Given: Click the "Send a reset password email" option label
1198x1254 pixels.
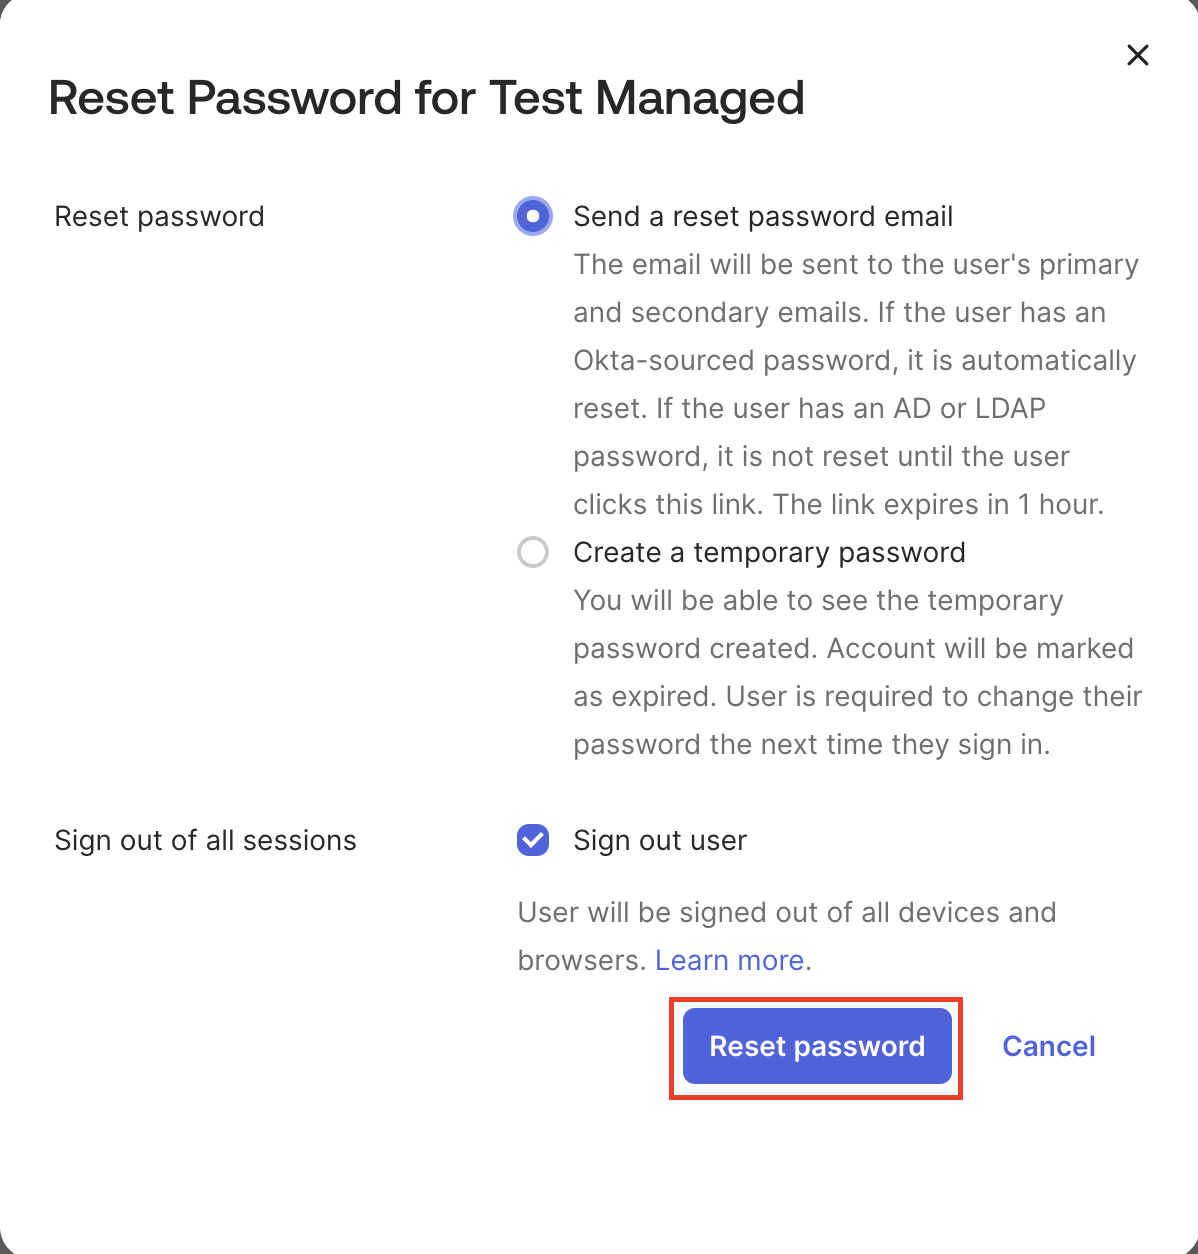Looking at the screenshot, I should coord(762,216).
